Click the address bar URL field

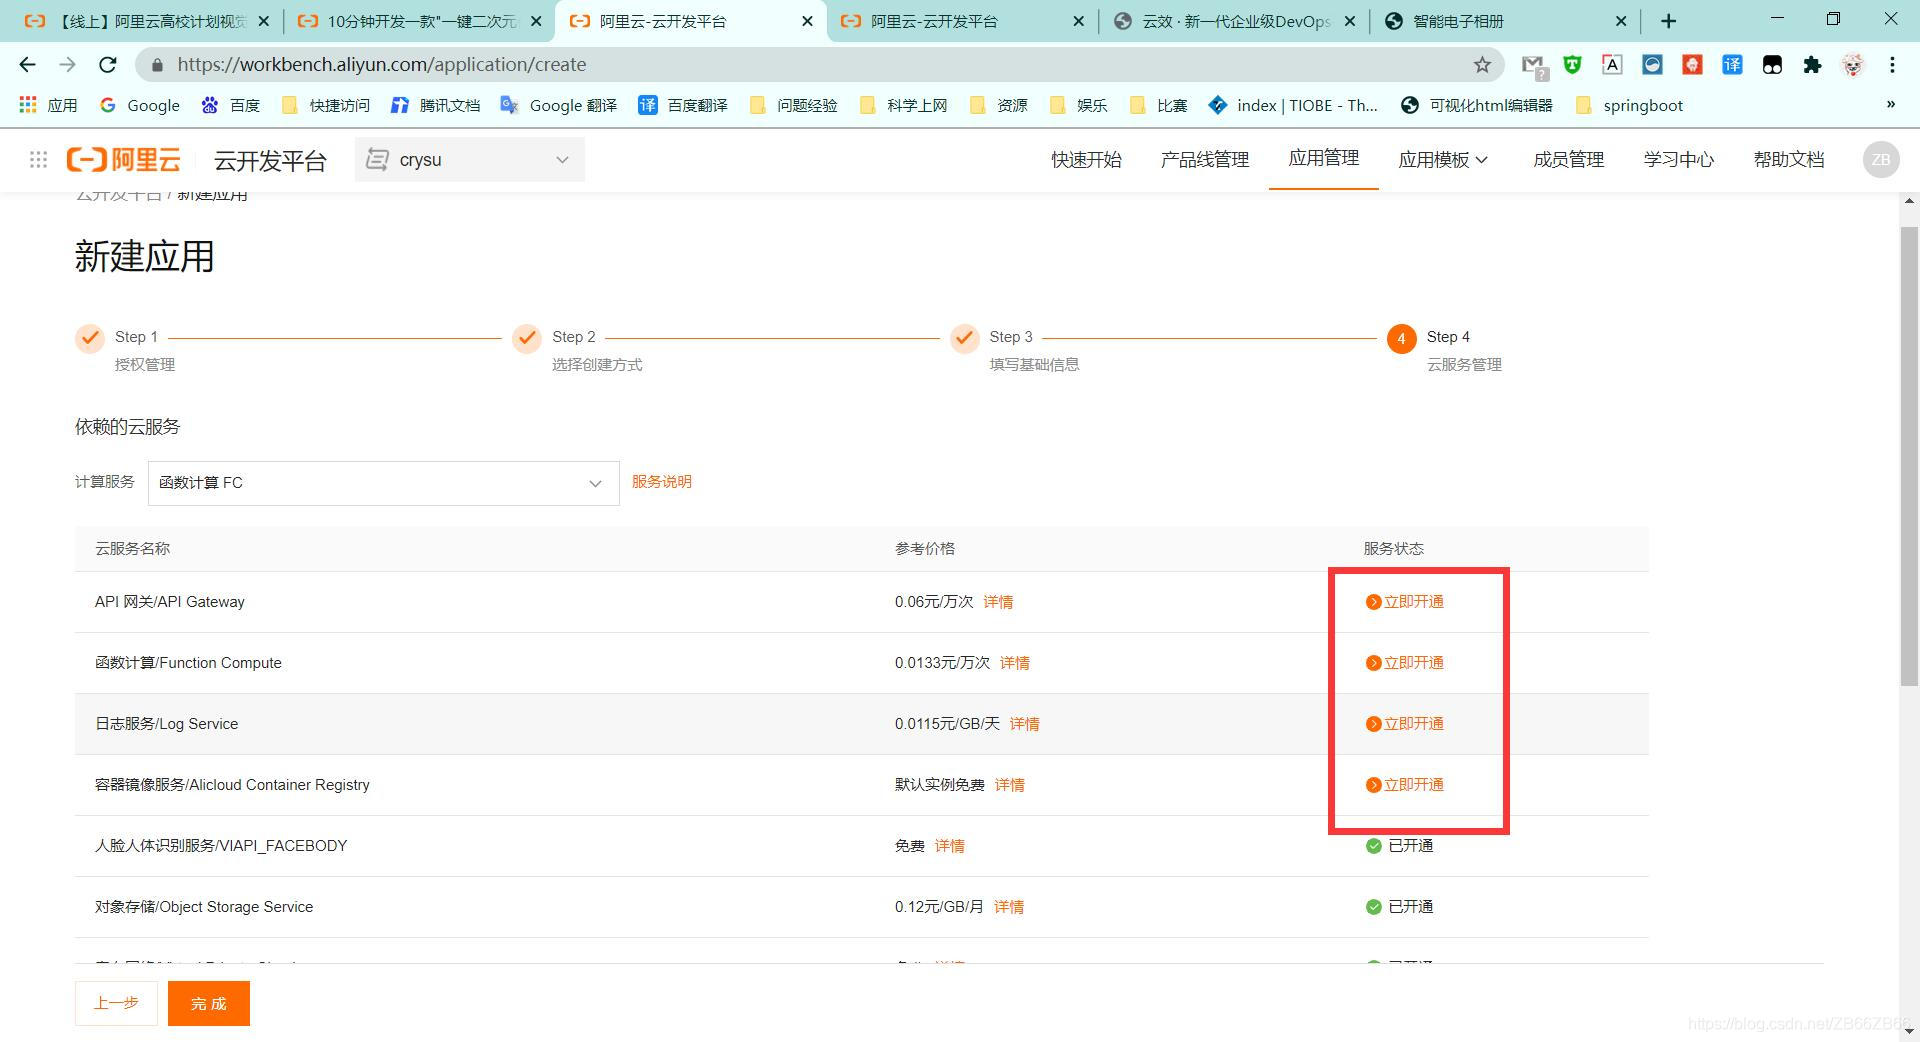[820, 65]
